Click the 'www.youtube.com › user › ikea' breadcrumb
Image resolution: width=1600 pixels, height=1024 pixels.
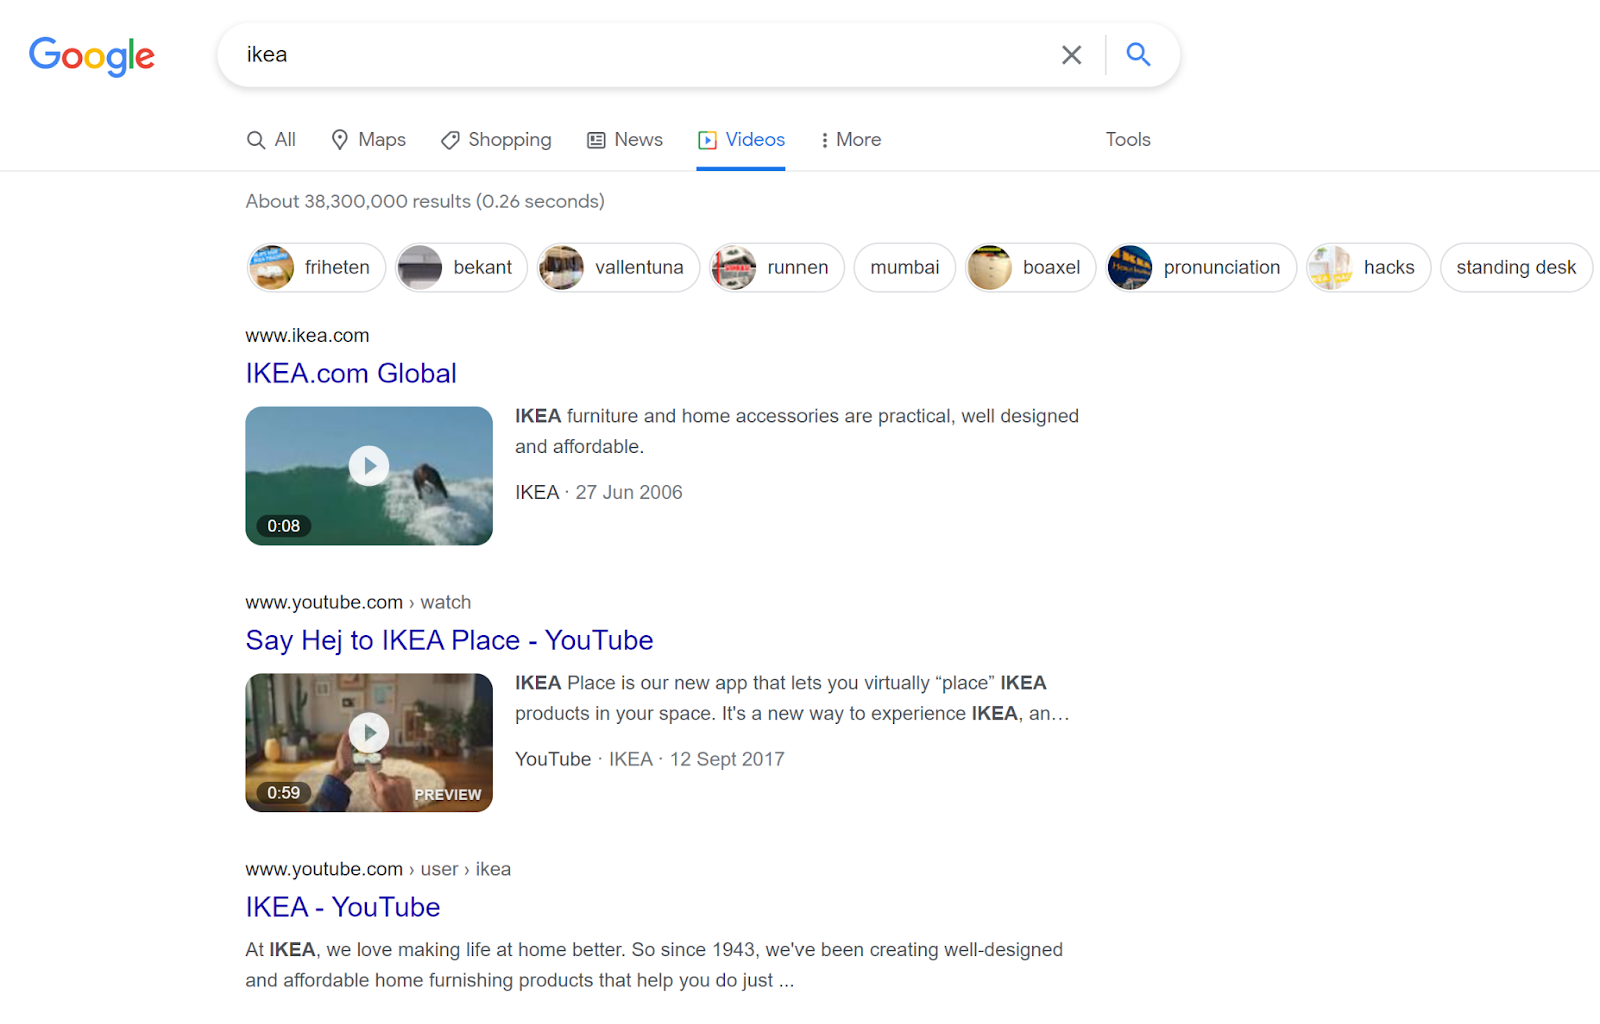click(x=378, y=870)
